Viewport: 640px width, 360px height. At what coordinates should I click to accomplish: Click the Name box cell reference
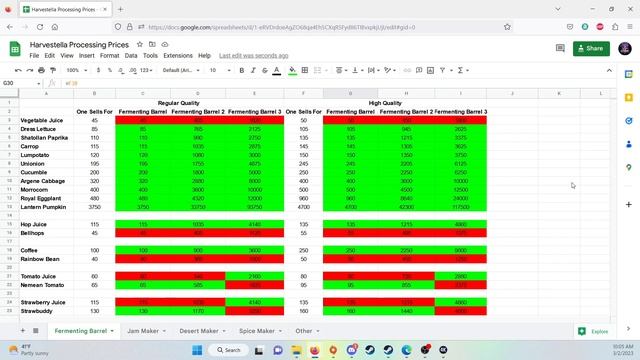pos(21,83)
